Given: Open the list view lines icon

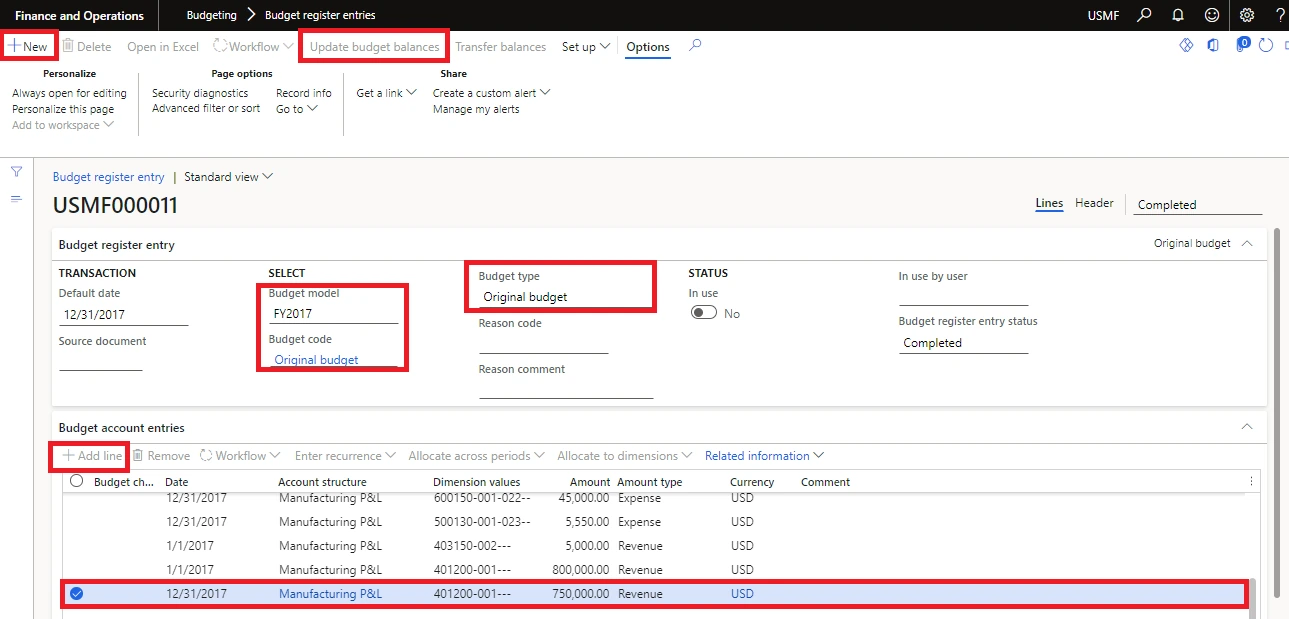Looking at the screenshot, I should coord(16,199).
